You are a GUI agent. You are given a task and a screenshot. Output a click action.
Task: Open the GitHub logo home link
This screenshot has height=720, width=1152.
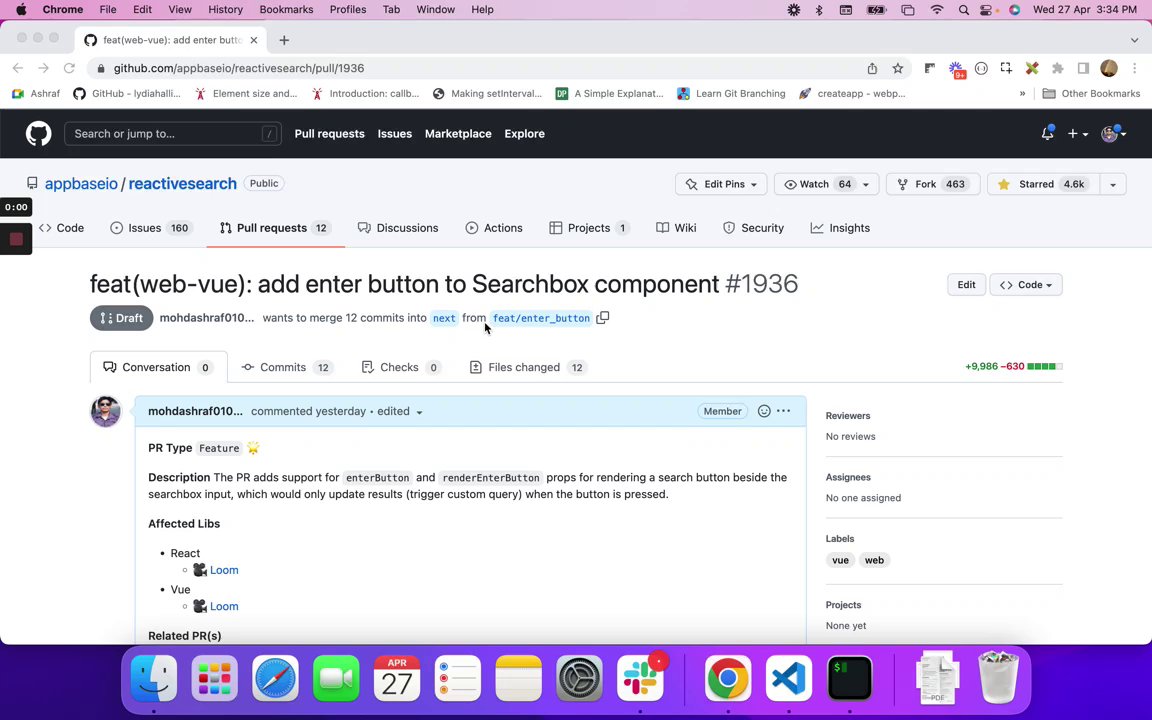(38, 134)
